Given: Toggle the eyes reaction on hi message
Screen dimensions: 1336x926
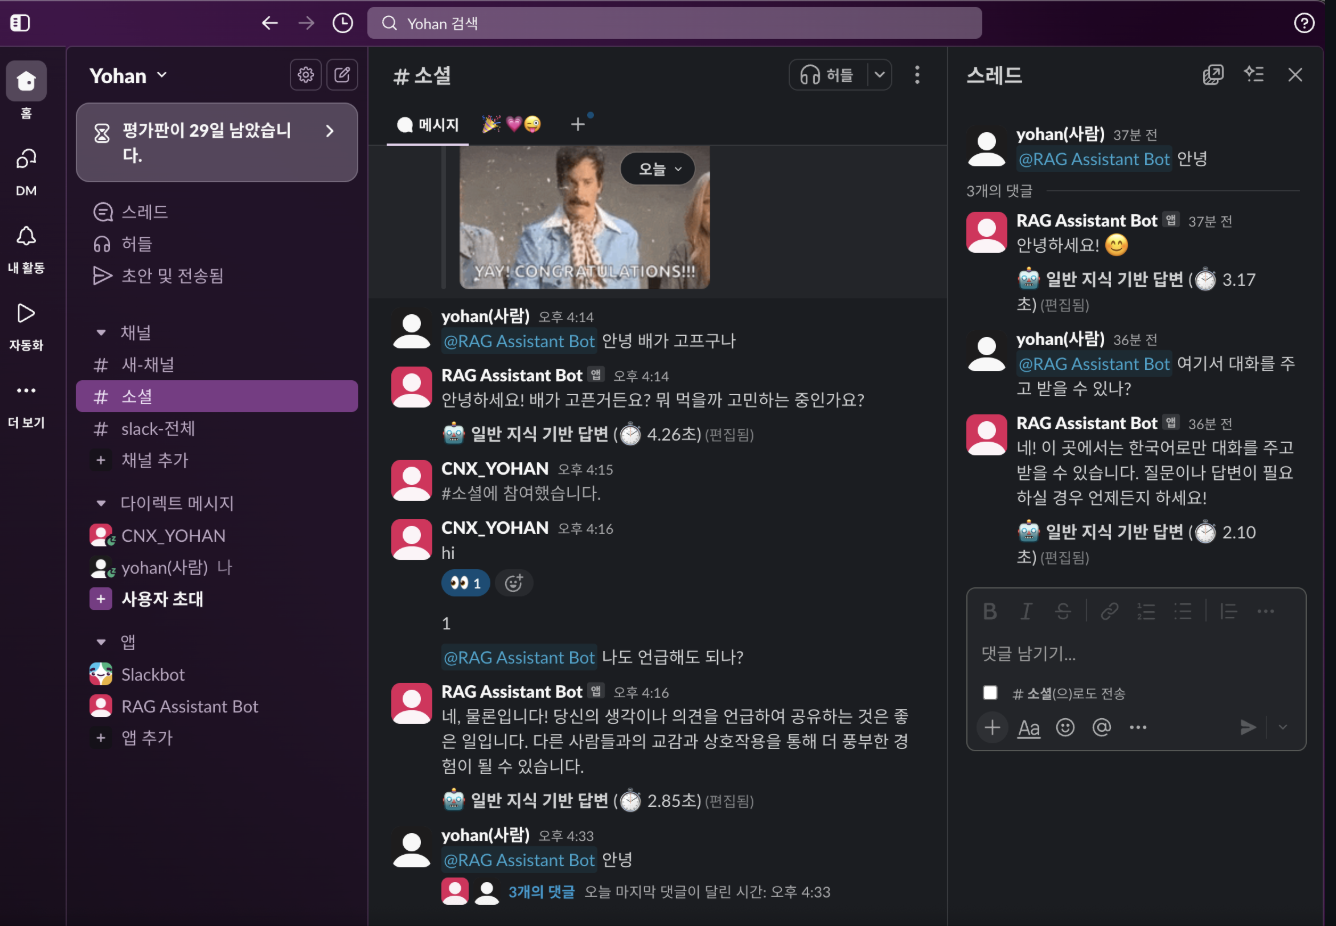Looking at the screenshot, I should pos(465,583).
